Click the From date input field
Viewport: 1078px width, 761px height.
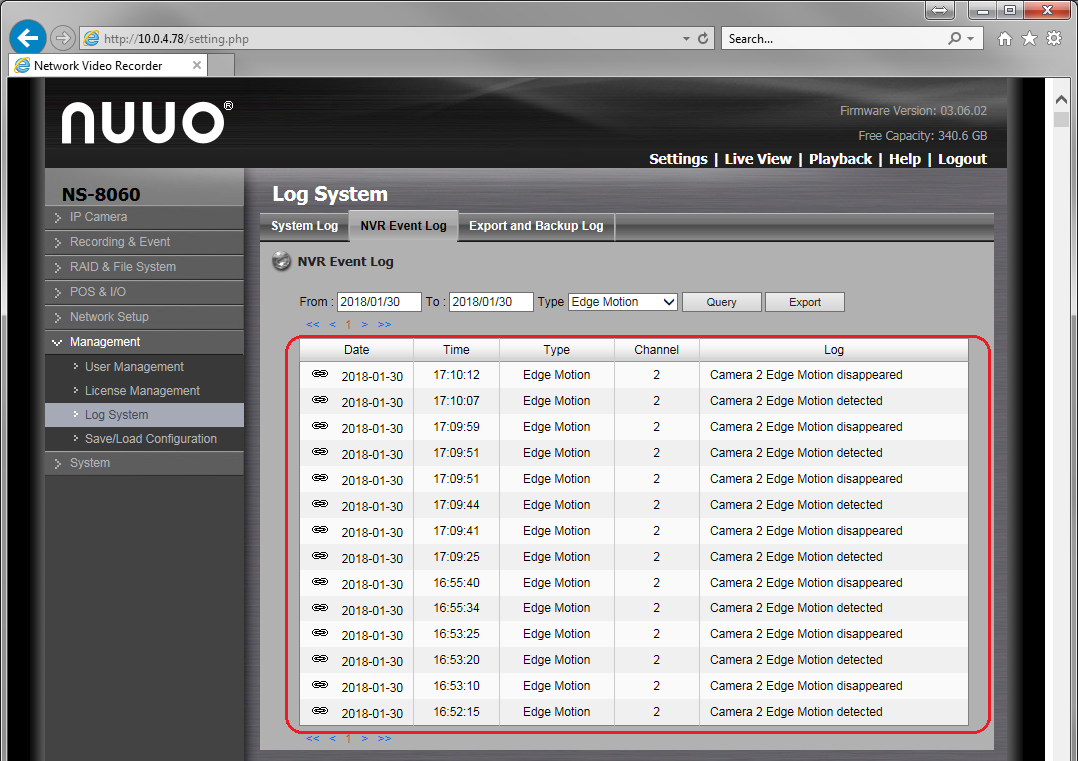point(379,302)
